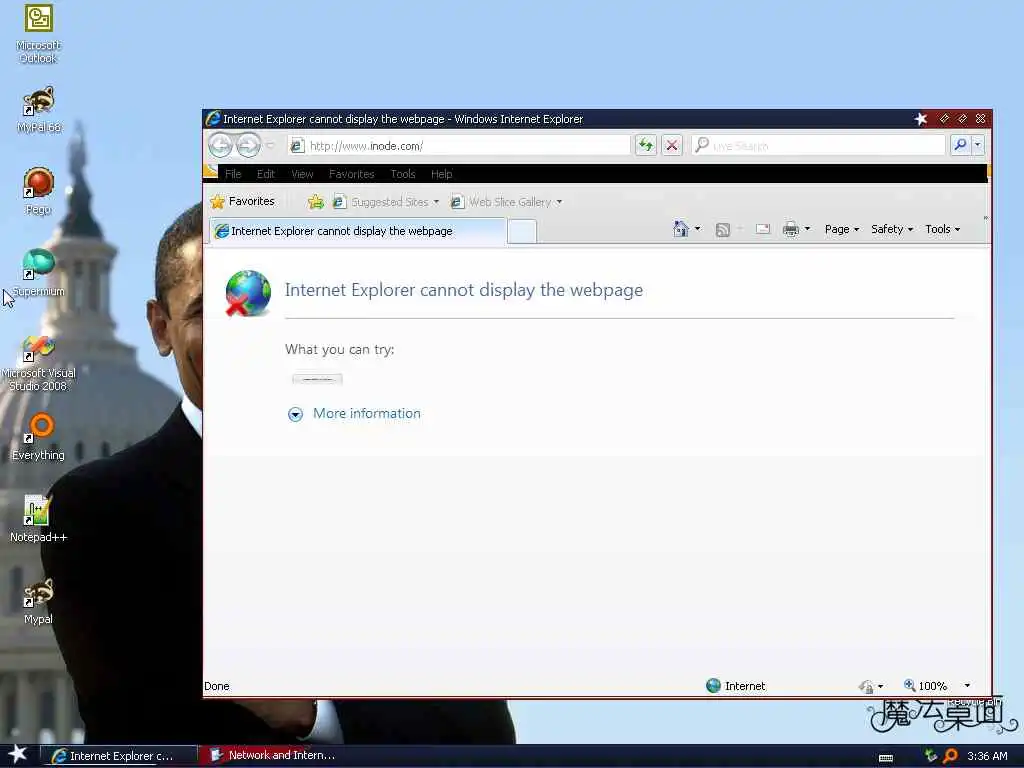The width and height of the screenshot is (1024, 768).
Task: Open the Page command menu
Action: point(842,229)
